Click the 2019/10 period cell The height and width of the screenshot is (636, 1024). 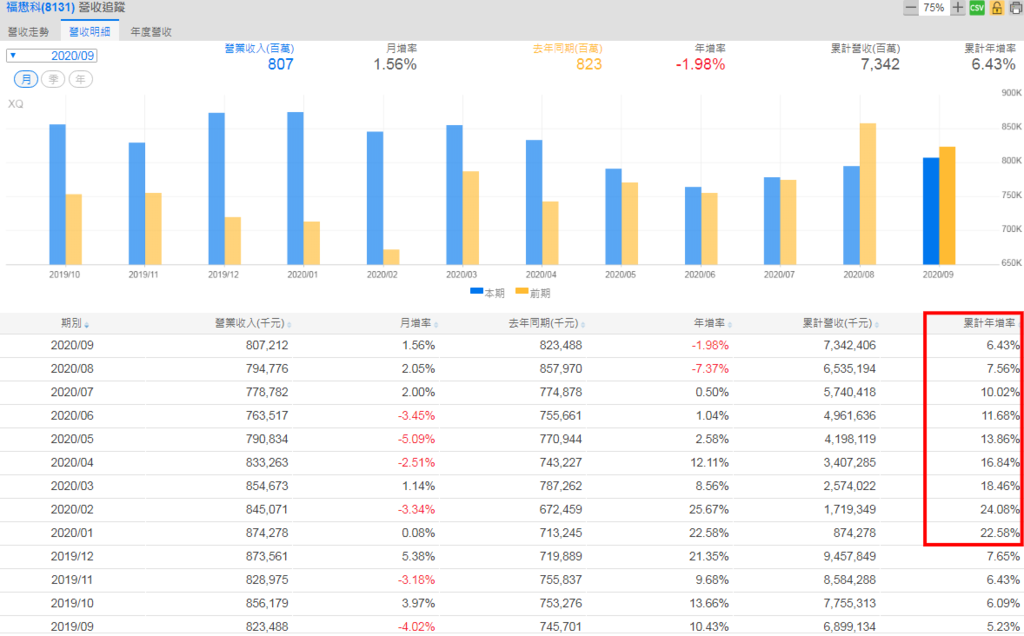[72, 604]
